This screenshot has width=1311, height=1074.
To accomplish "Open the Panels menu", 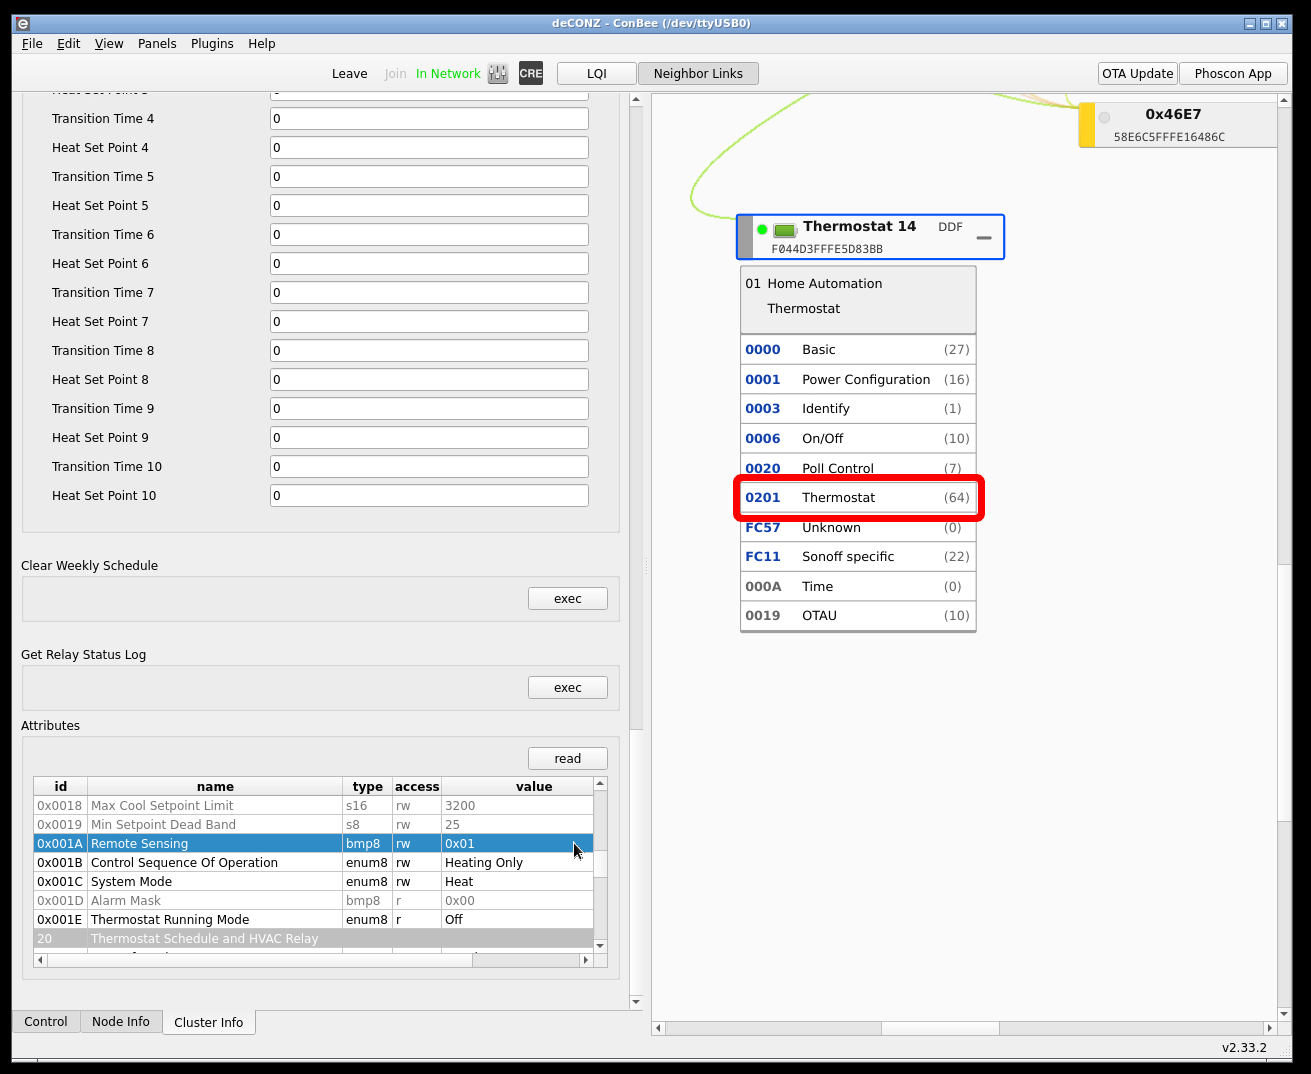I will [x=157, y=44].
